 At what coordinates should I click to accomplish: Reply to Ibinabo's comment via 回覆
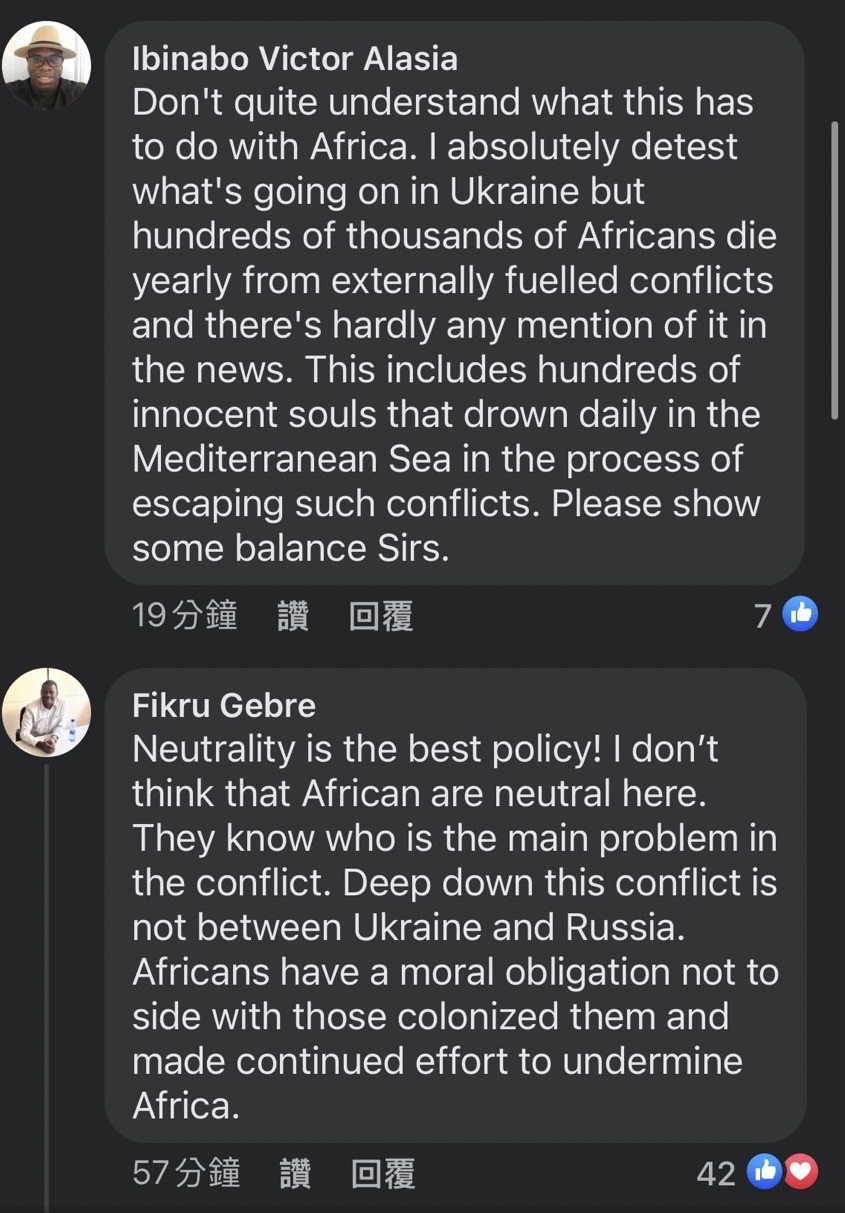click(381, 615)
